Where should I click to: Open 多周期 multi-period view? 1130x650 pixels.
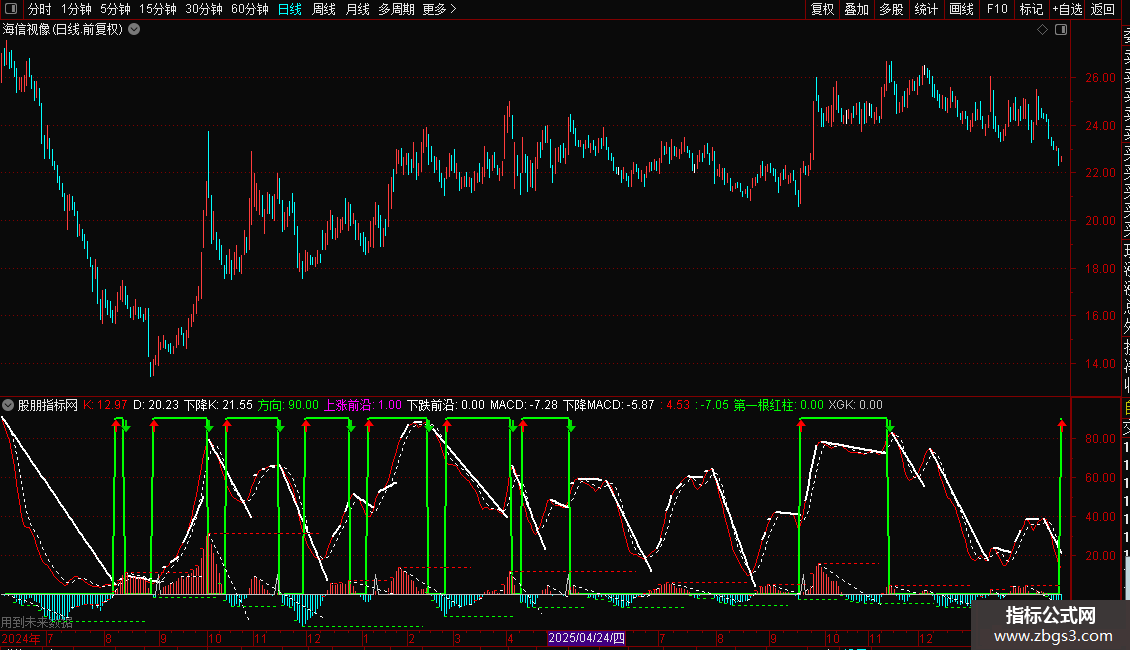396,9
